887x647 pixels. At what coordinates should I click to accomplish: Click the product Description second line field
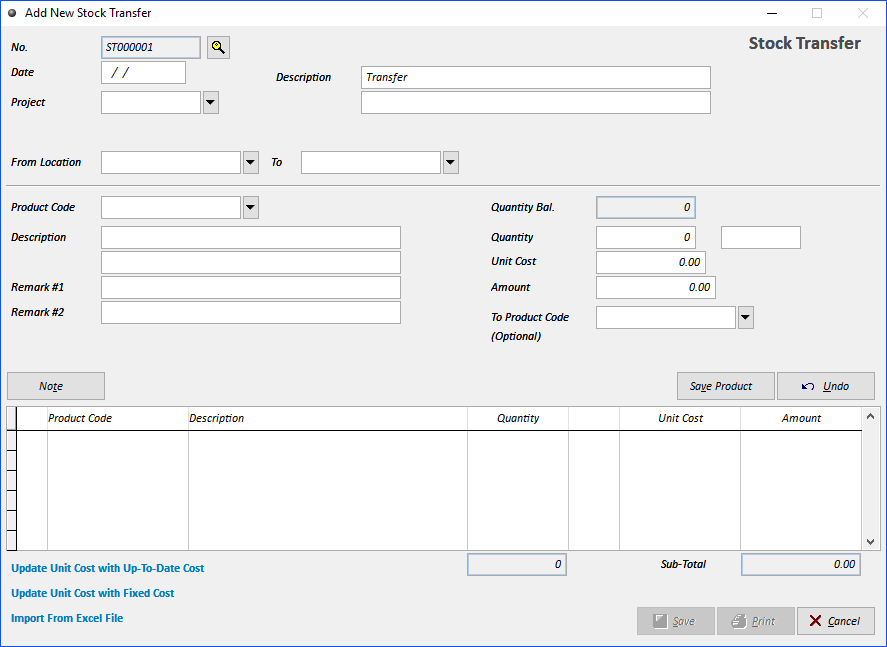pos(251,262)
